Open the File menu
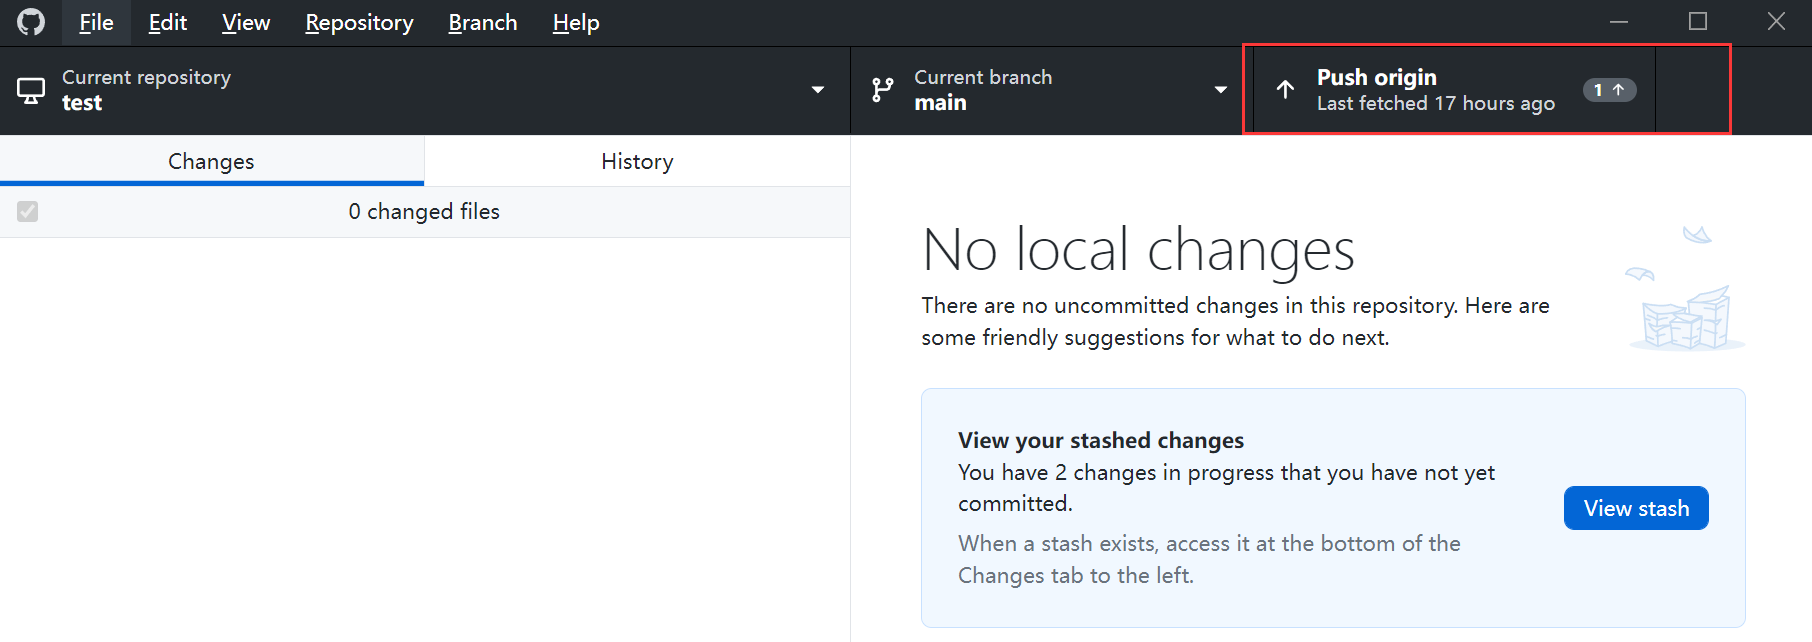 pos(96,22)
